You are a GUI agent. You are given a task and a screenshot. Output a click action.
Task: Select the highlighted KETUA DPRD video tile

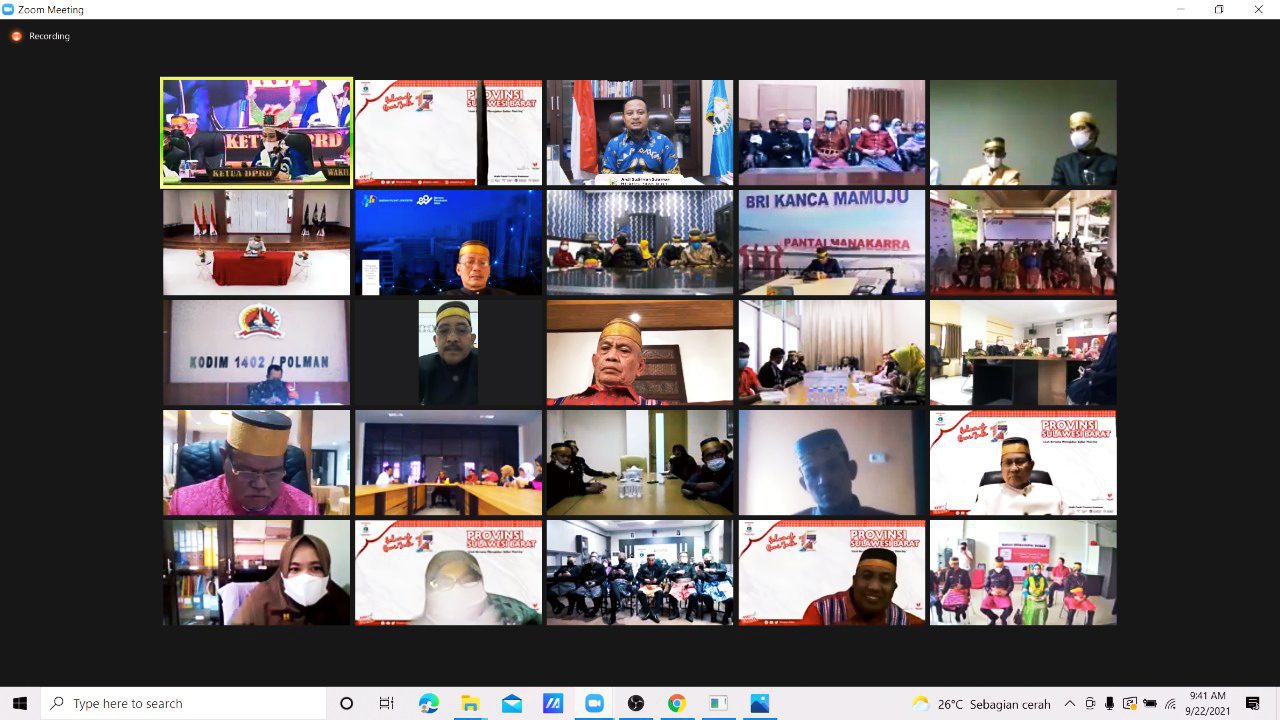pyautogui.click(x=257, y=133)
